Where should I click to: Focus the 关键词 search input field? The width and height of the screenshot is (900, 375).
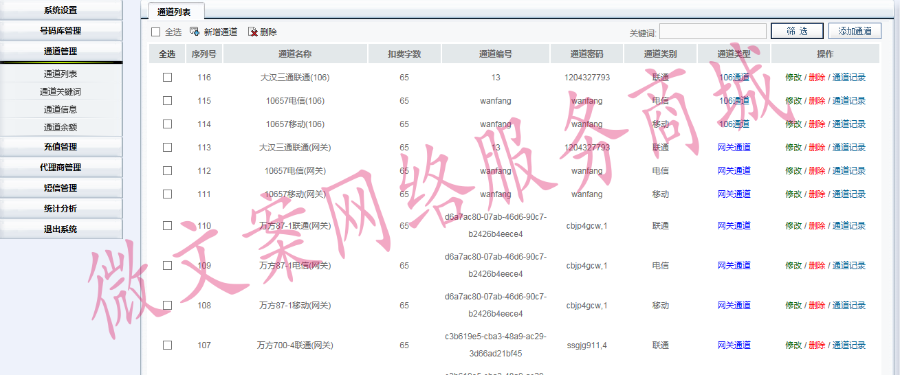coord(713,31)
